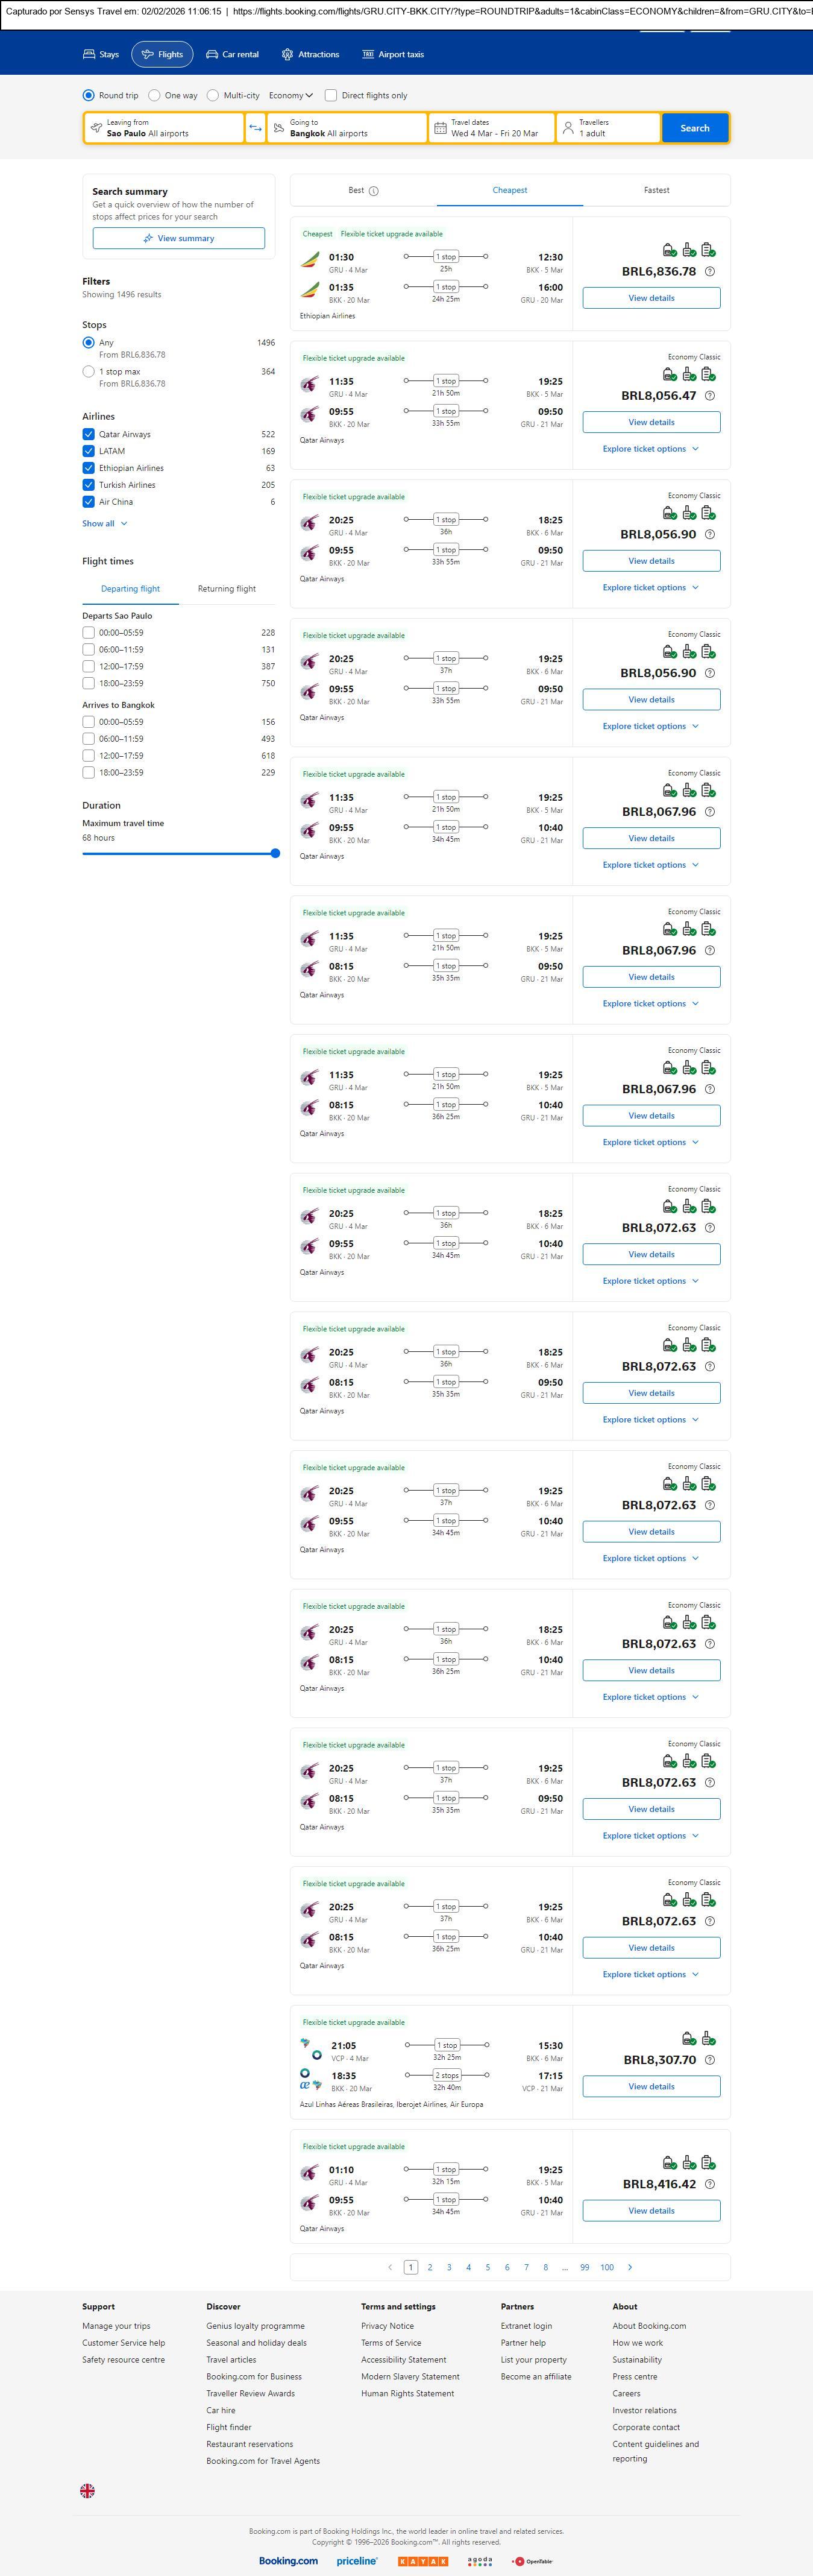
Task: Uncheck the Qatar Airways airline filter
Action: coord(89,435)
